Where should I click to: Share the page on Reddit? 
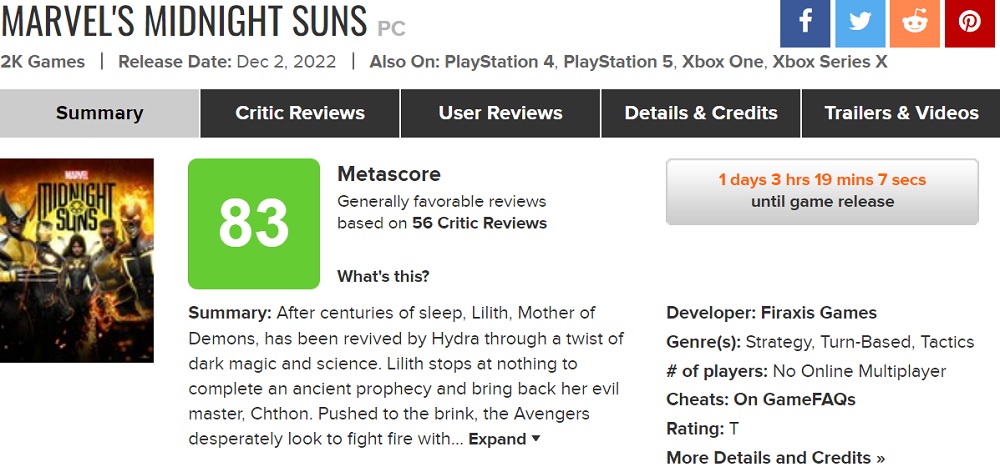(x=915, y=22)
